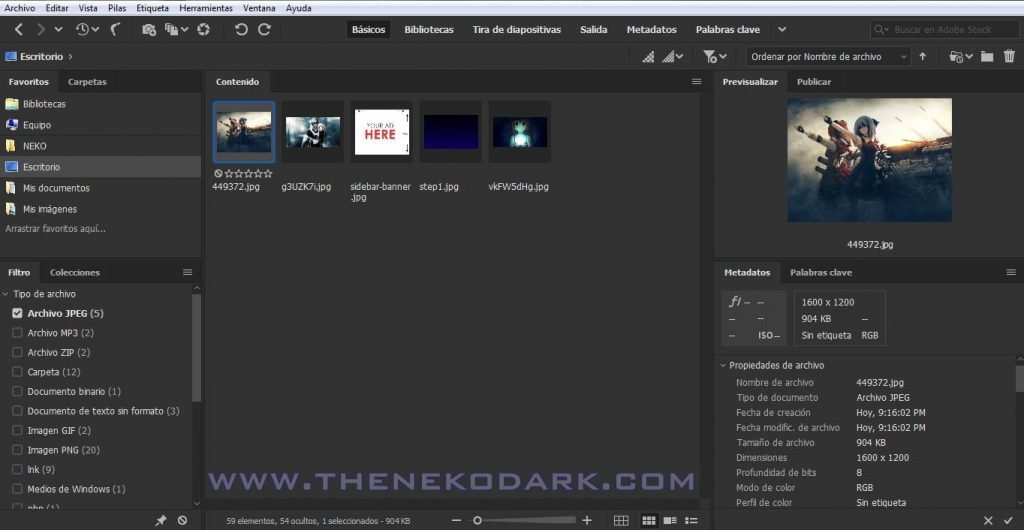1024x530 pixels.
Task: Select the sidebar-banner.jpg thumbnail
Action: [381, 133]
